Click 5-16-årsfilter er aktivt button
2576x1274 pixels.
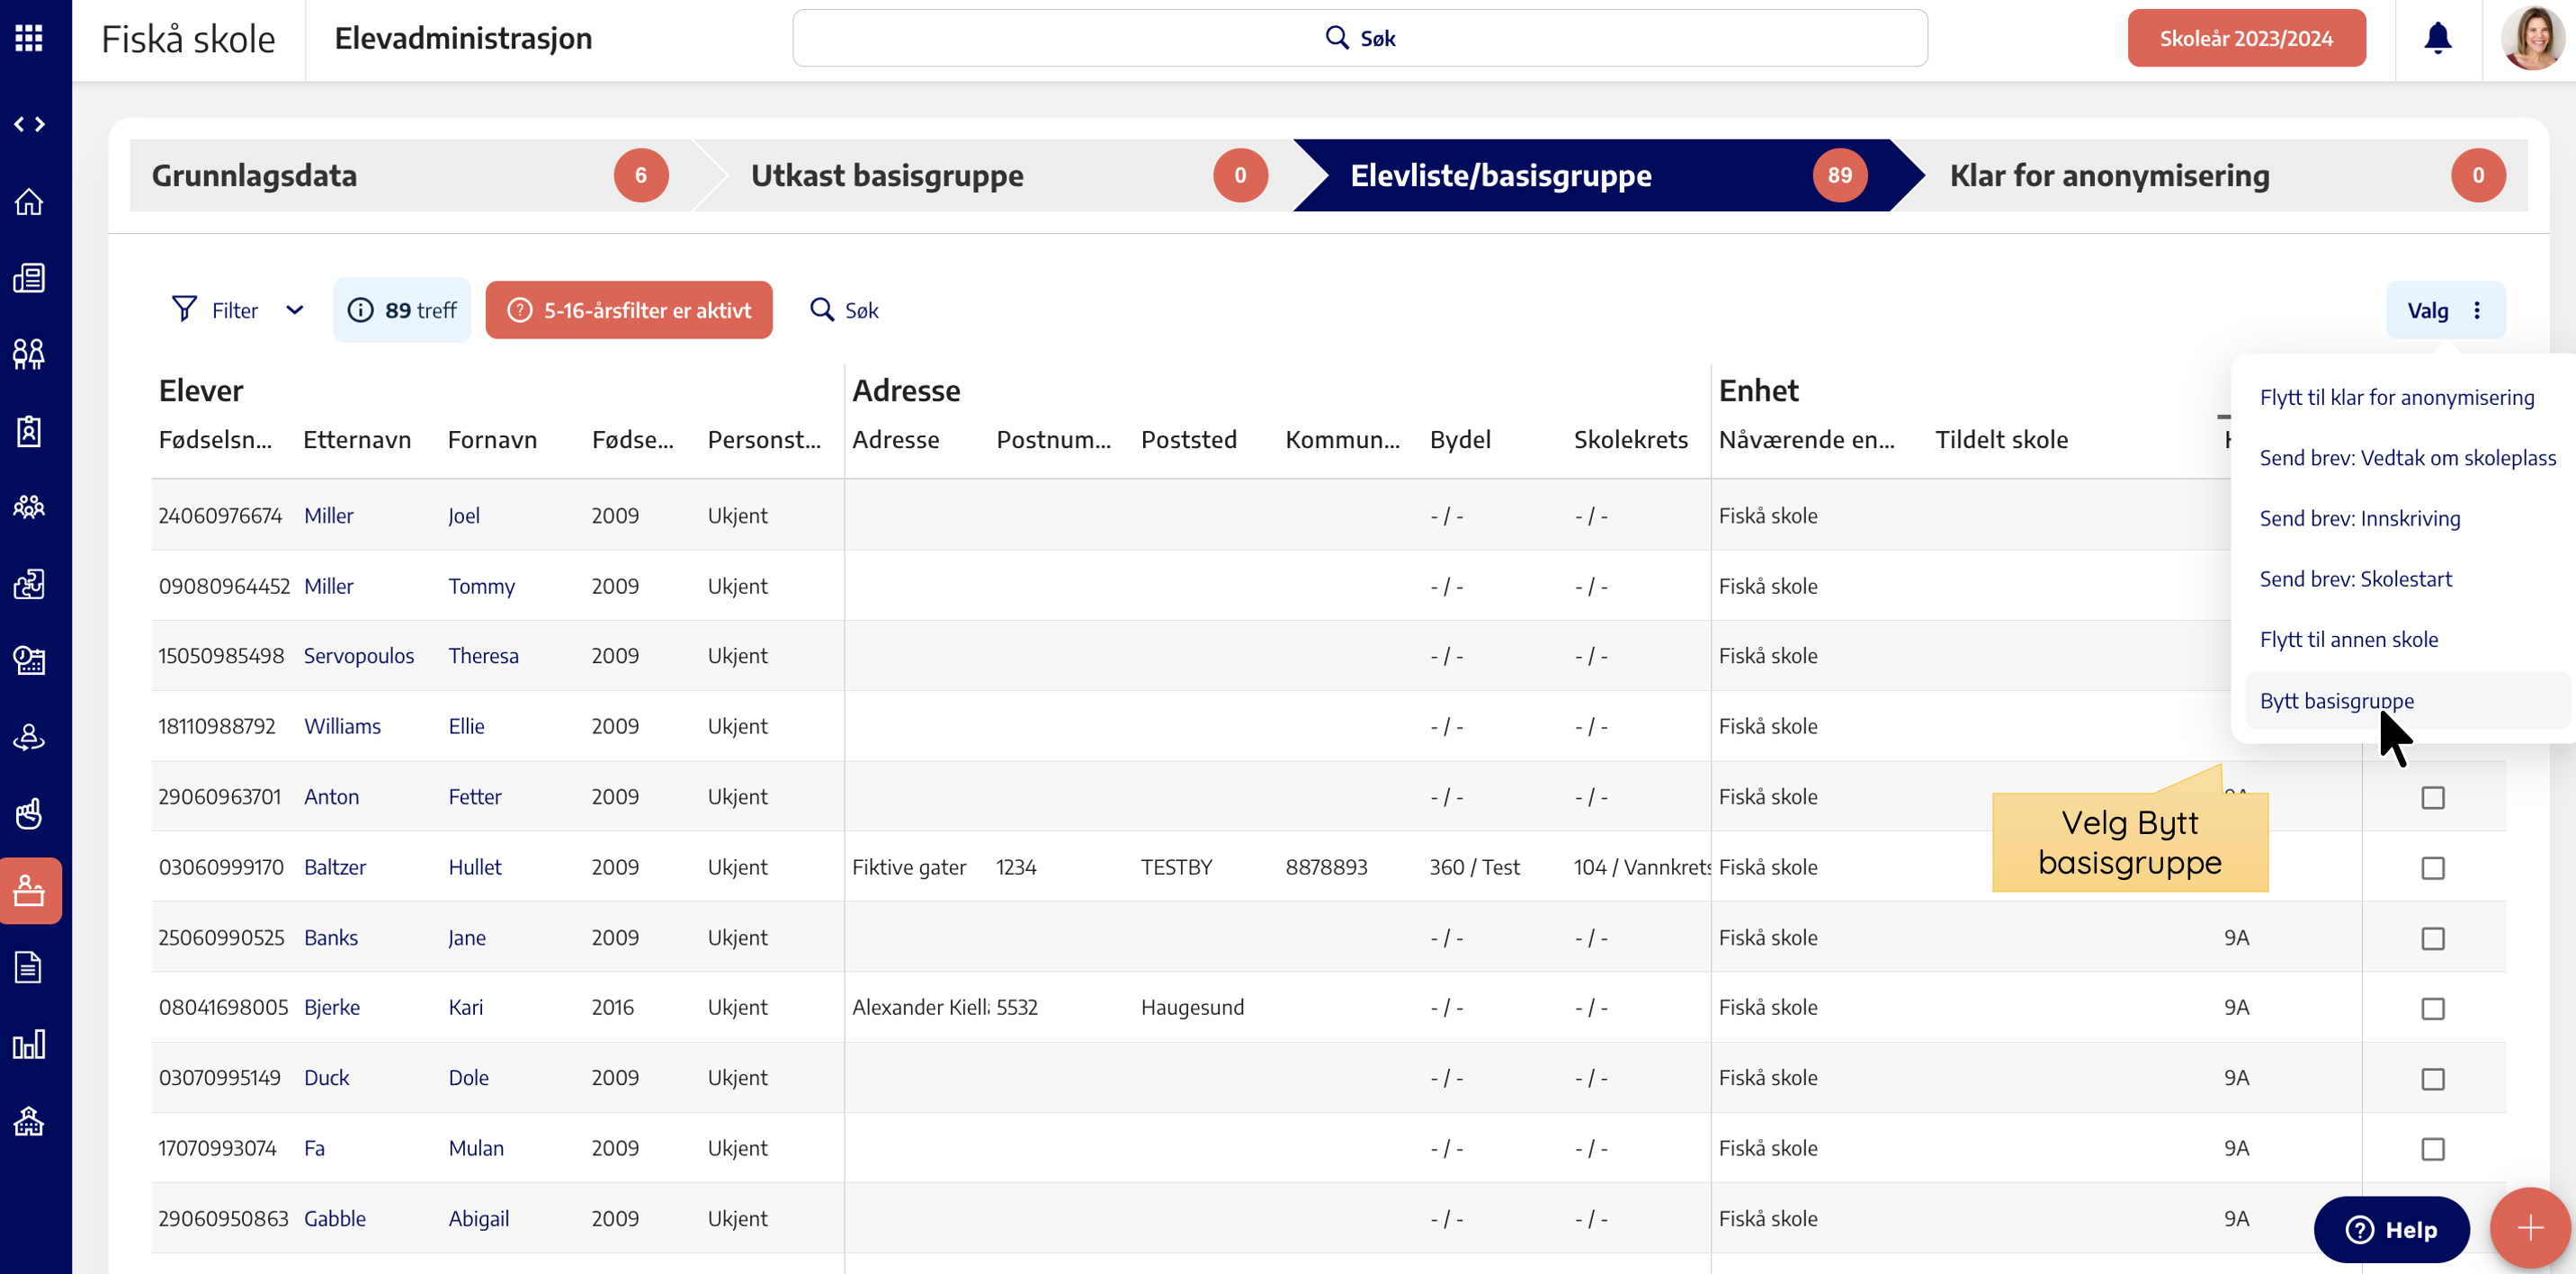(628, 310)
